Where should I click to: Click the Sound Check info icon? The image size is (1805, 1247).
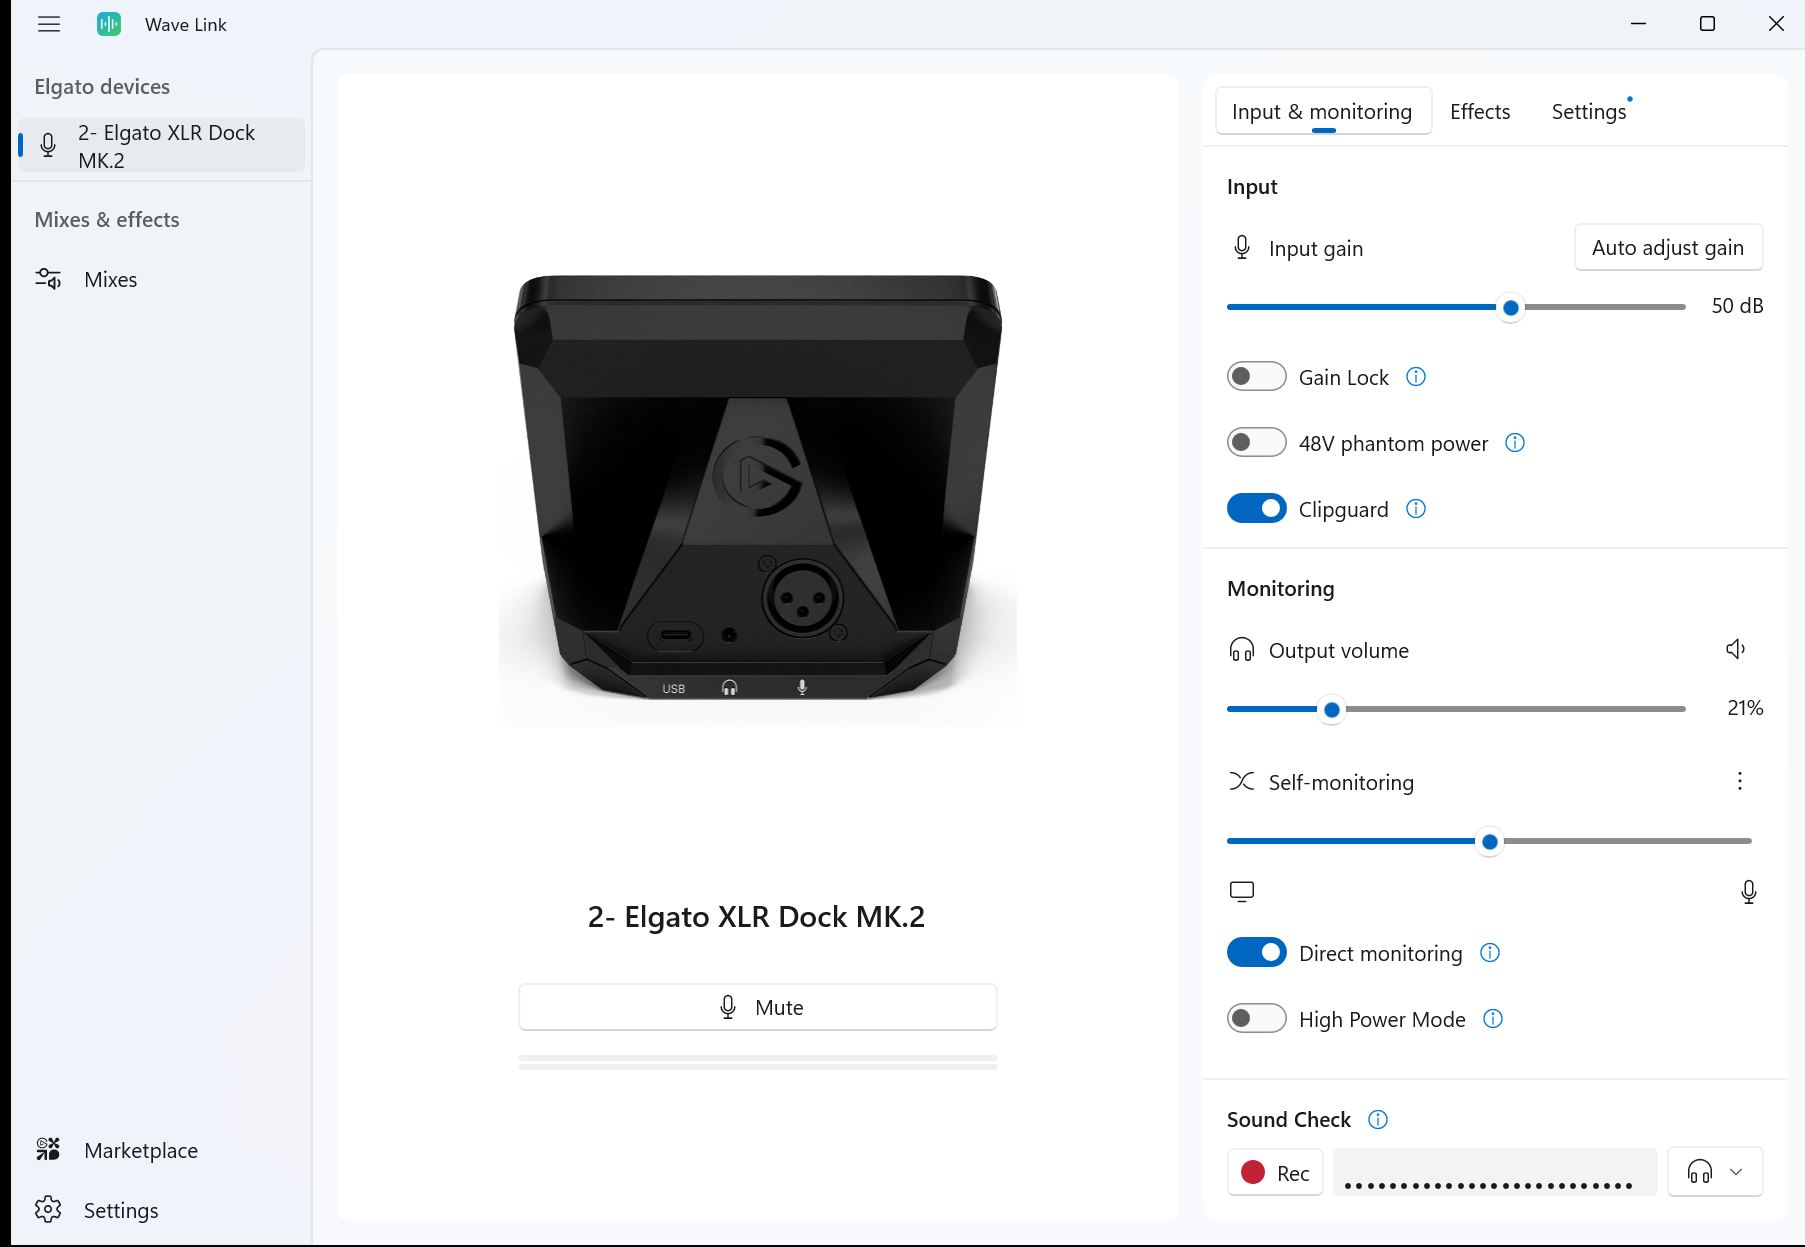pyautogui.click(x=1377, y=1119)
